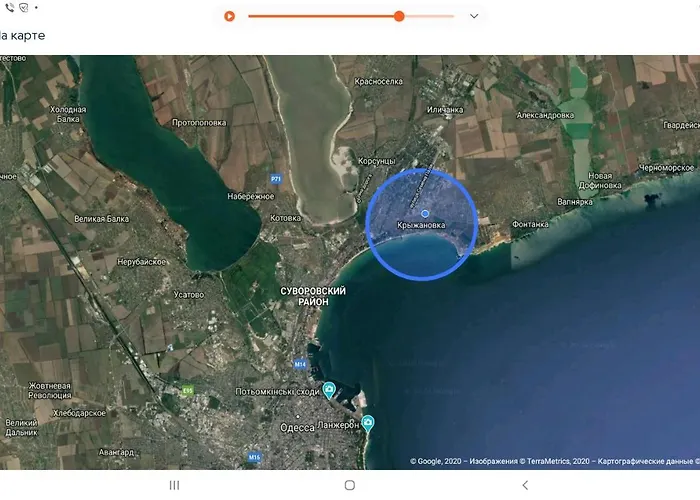Tap the Android back navigation button
Image resolution: width=700 pixels, height=500 pixels.
click(x=524, y=485)
